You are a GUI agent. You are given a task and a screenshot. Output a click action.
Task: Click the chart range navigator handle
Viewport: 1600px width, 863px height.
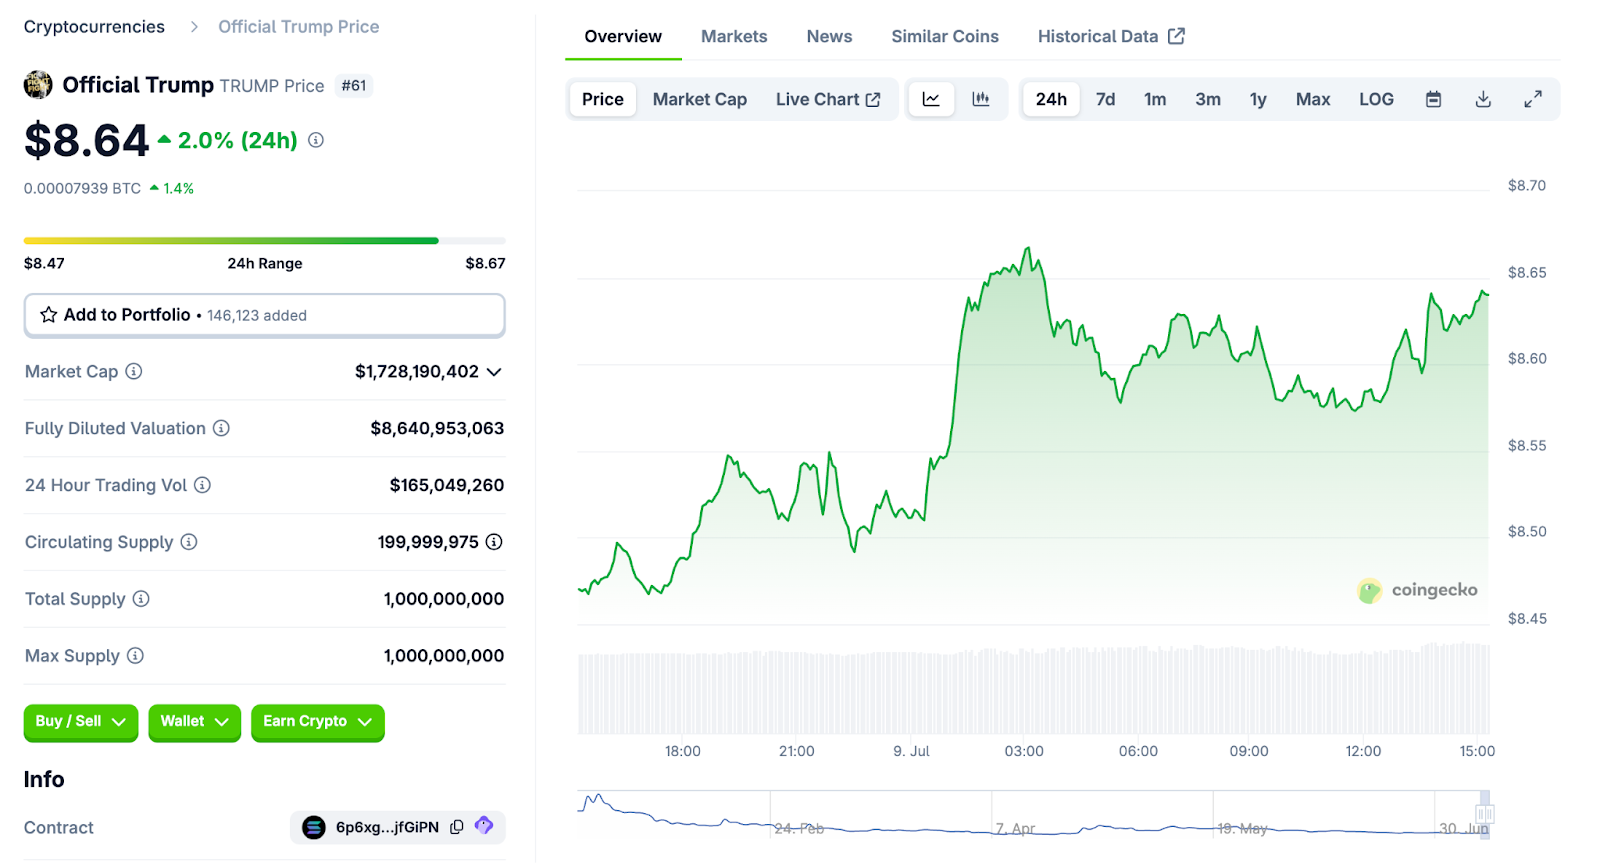(1485, 813)
